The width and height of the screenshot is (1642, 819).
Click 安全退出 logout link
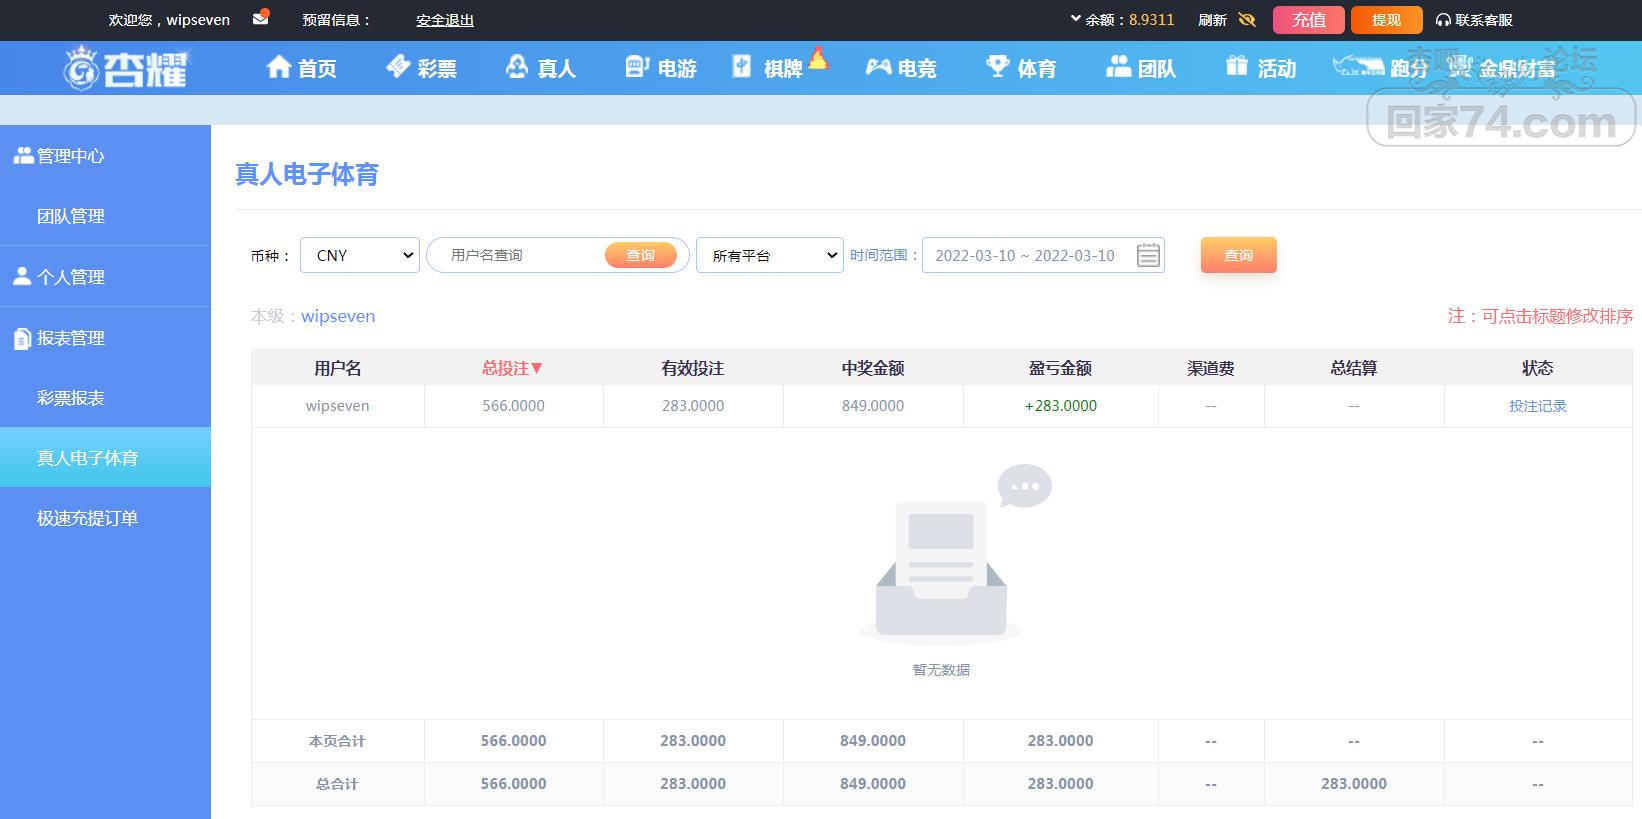[x=445, y=20]
